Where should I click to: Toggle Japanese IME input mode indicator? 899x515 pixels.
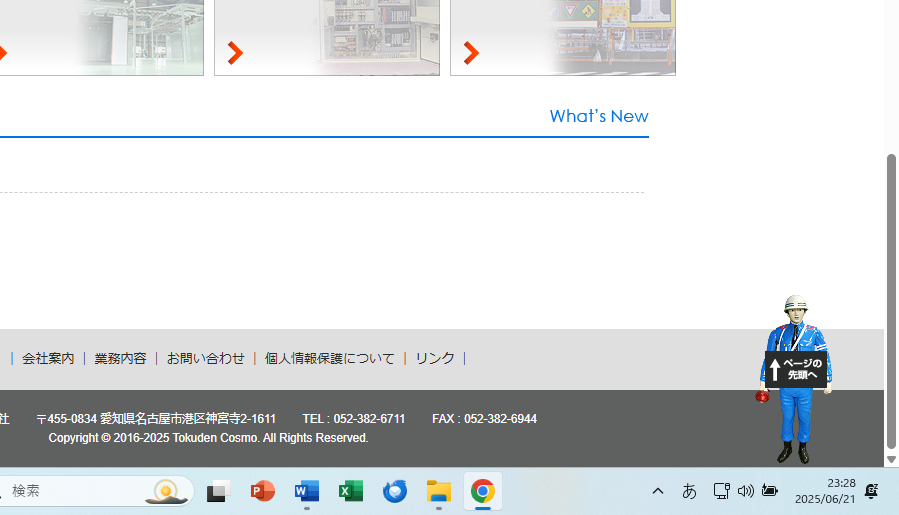pyautogui.click(x=689, y=491)
